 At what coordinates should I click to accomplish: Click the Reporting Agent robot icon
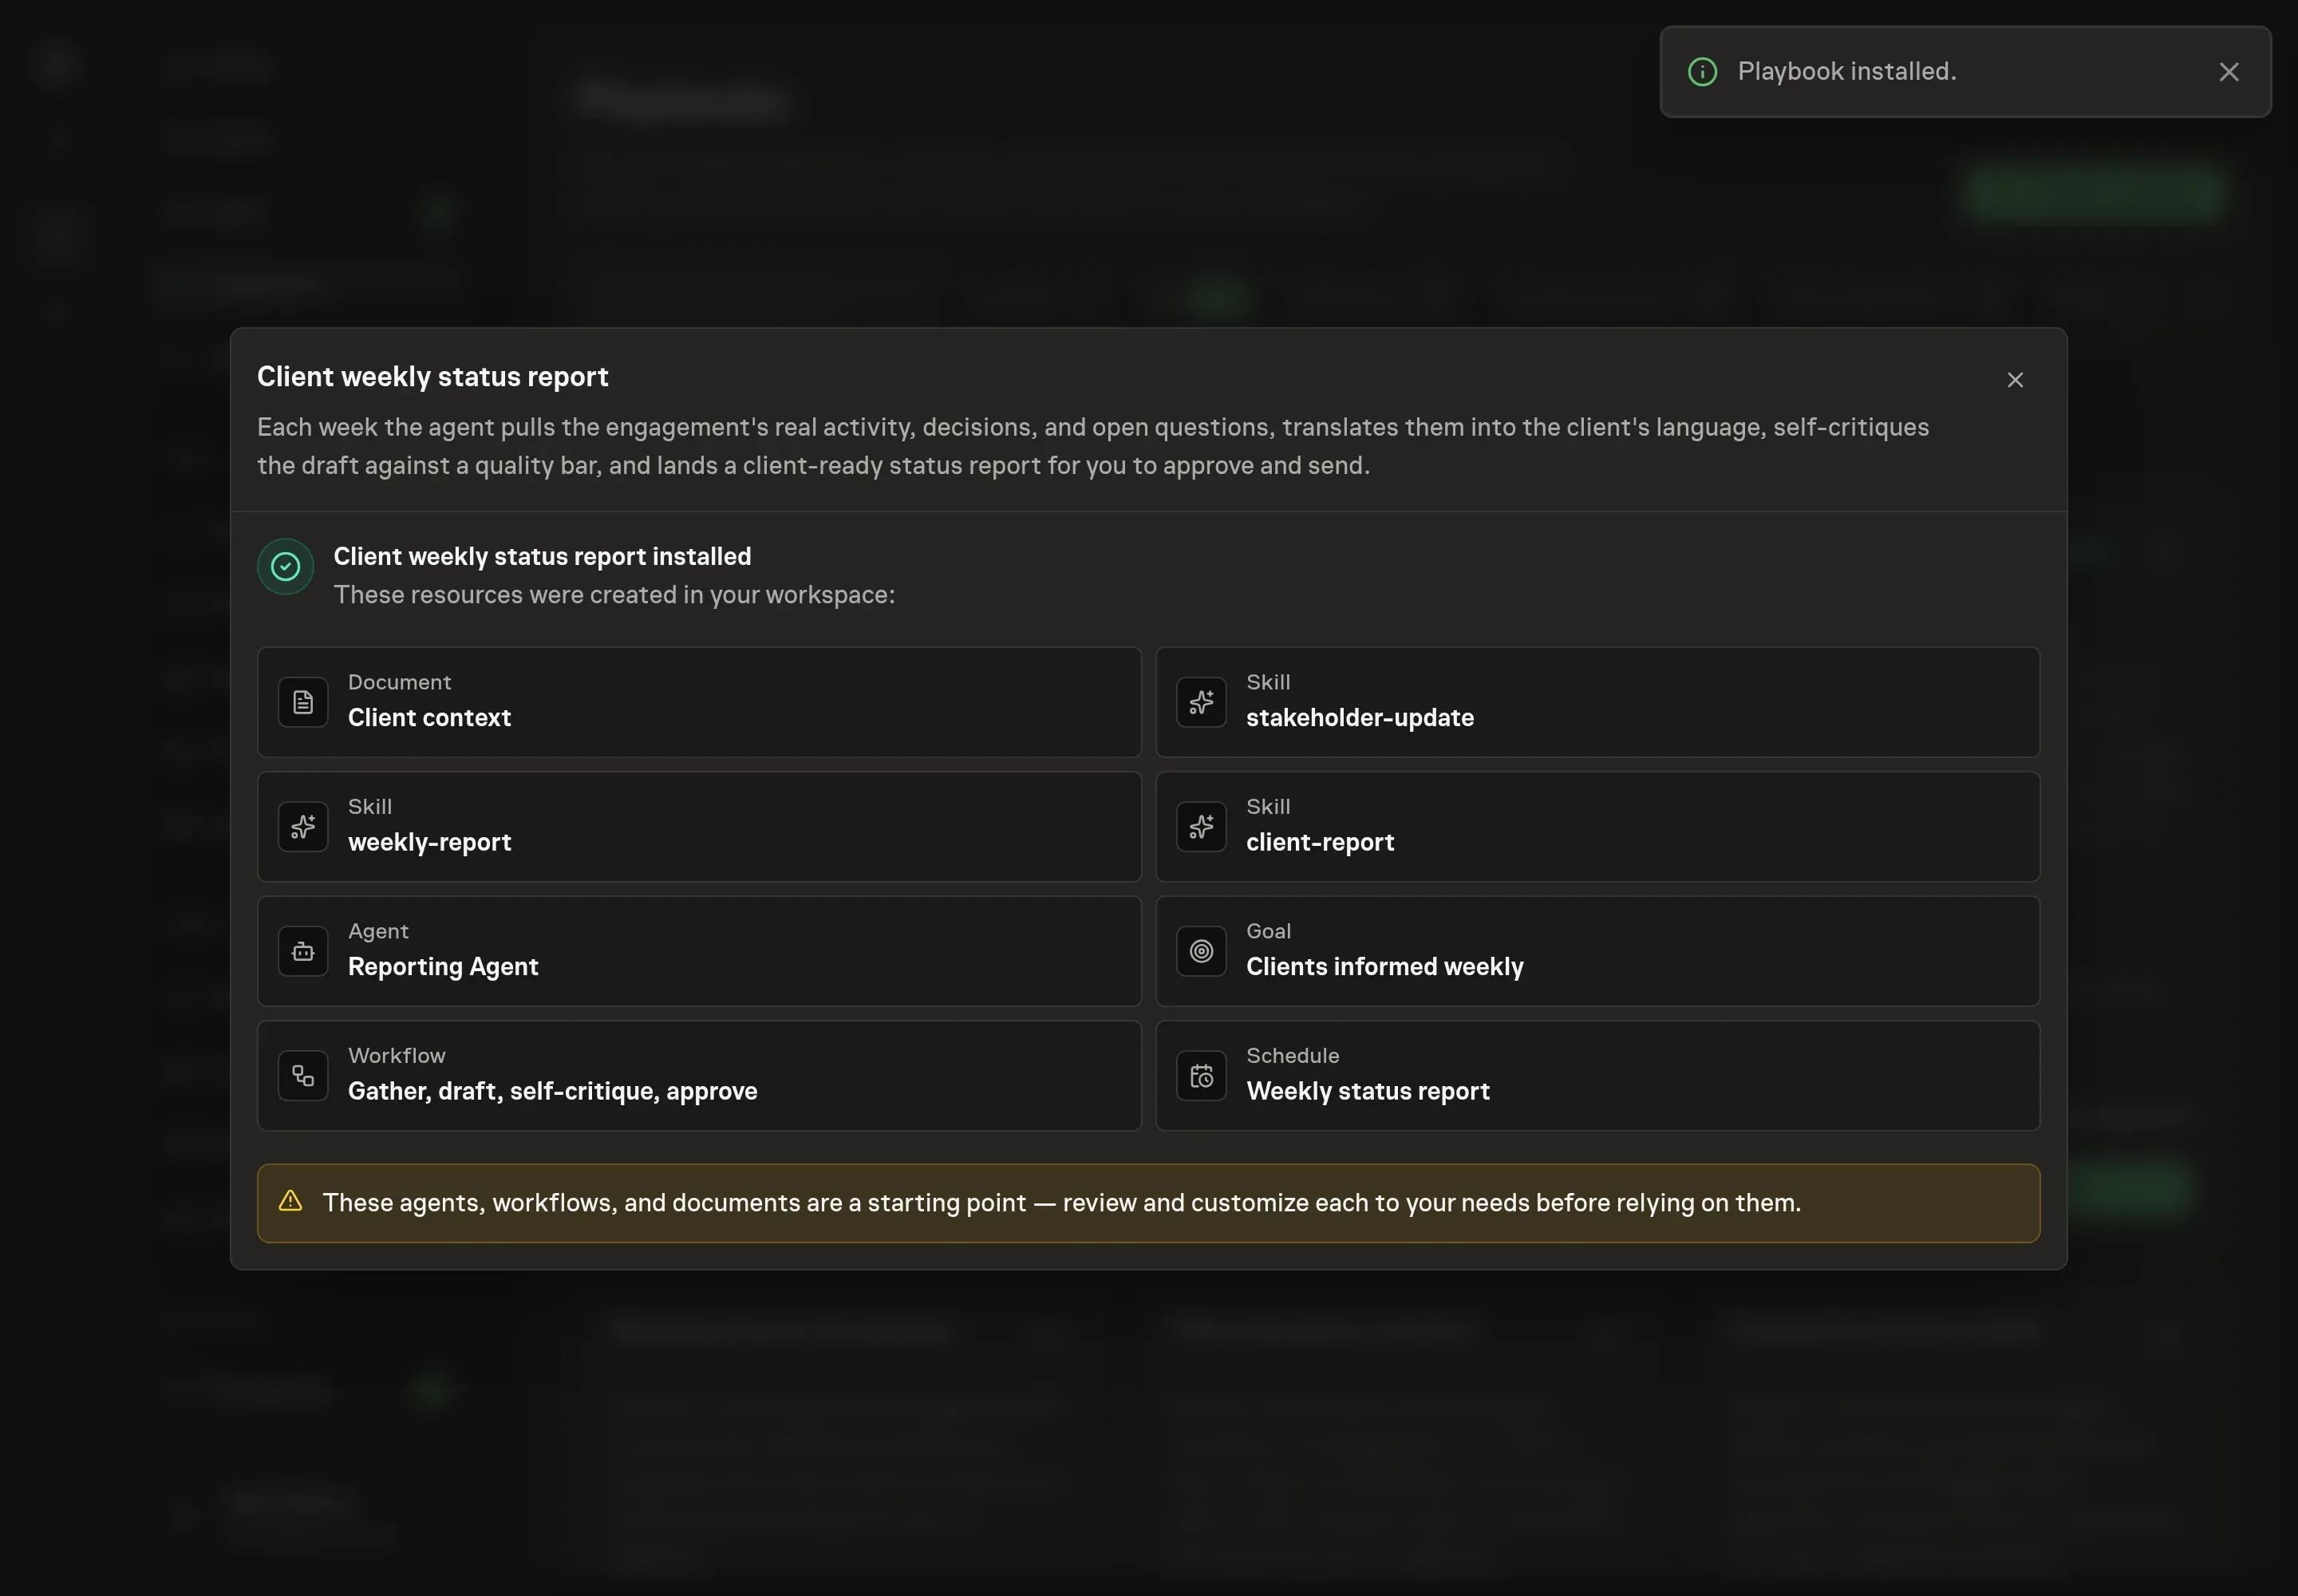pyautogui.click(x=303, y=951)
